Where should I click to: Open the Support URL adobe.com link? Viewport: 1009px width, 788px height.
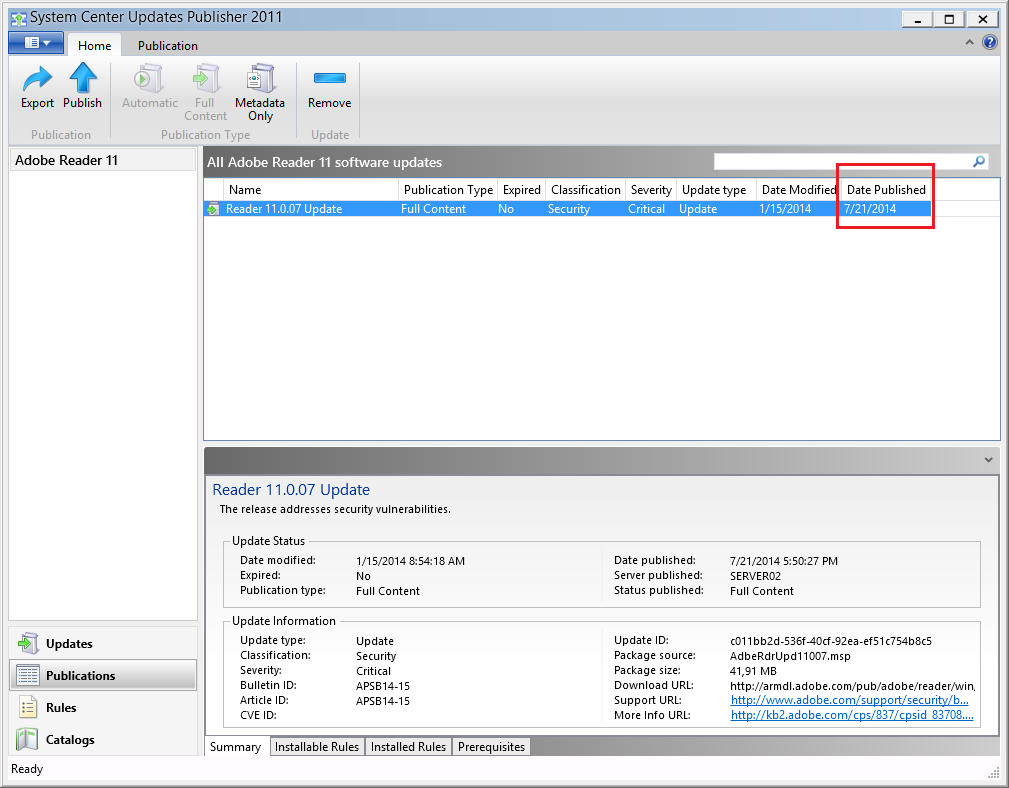point(849,700)
